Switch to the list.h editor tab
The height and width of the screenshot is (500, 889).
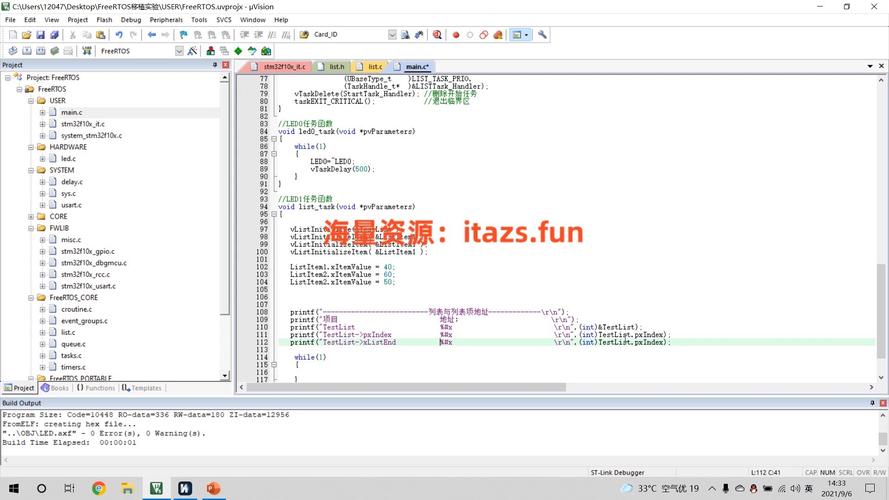click(332, 66)
